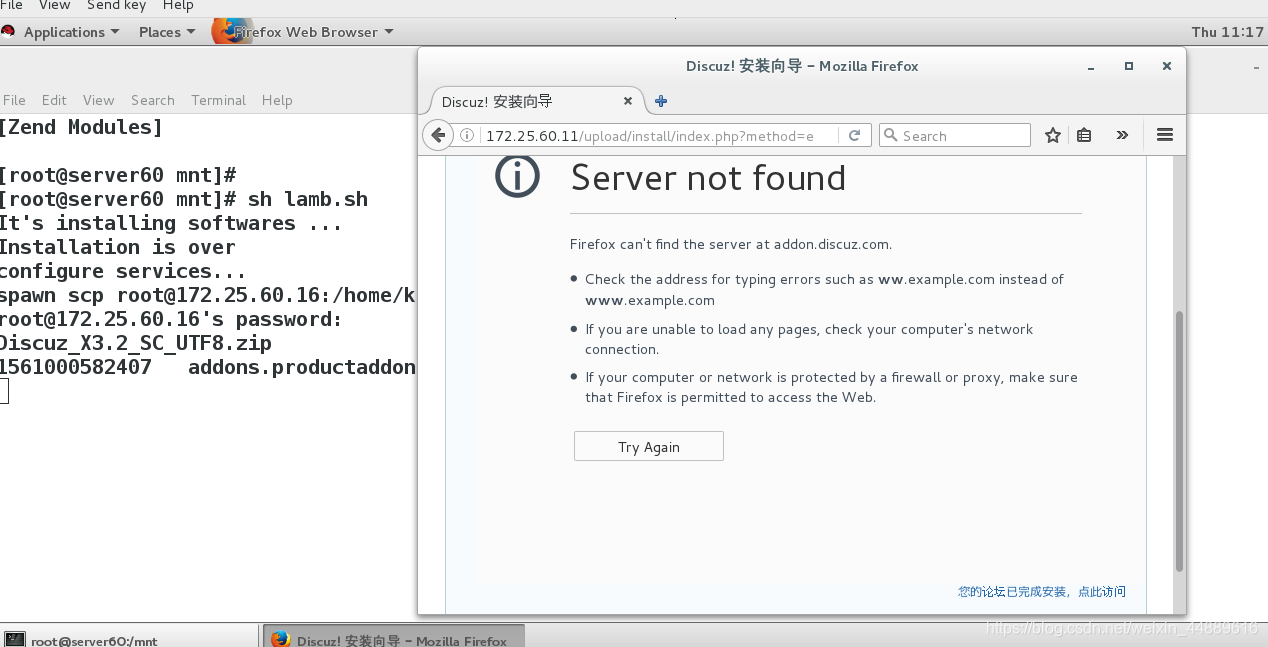Open the Firefox hamburger menu
The height and width of the screenshot is (647, 1268).
tap(1164, 135)
